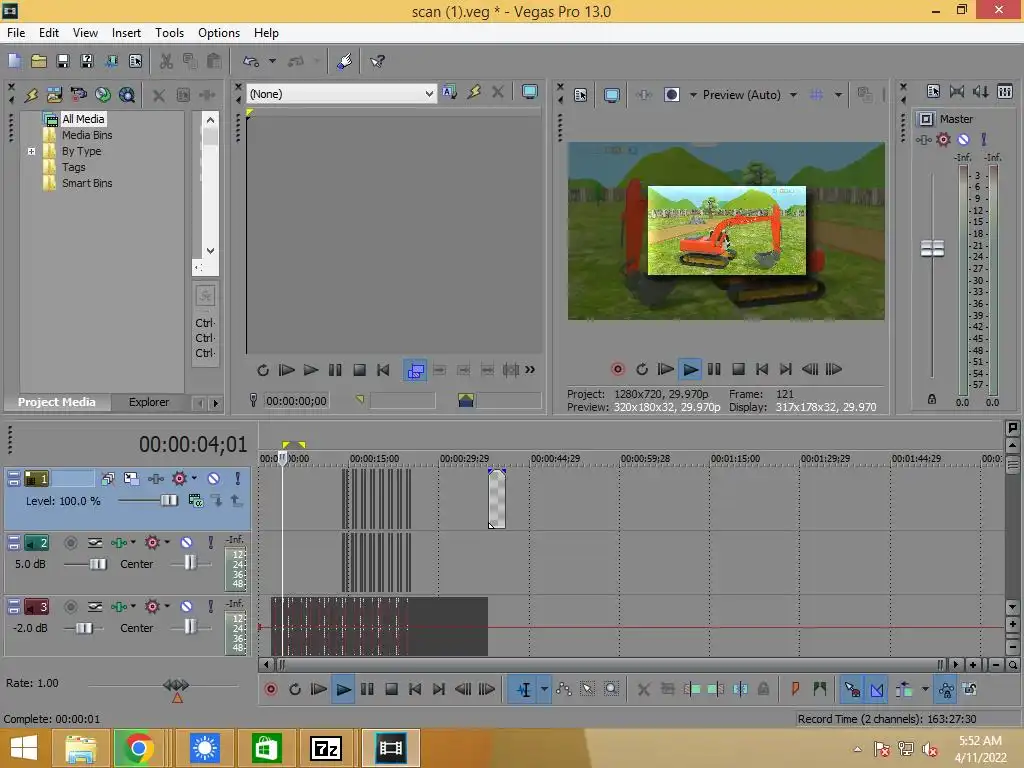Switch to the Project Media tab

57,402
